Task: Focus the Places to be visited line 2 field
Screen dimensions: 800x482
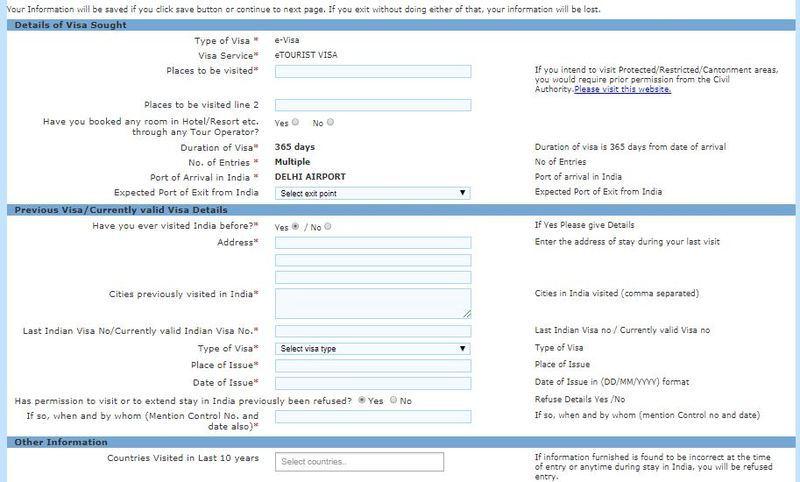Action: pos(372,105)
